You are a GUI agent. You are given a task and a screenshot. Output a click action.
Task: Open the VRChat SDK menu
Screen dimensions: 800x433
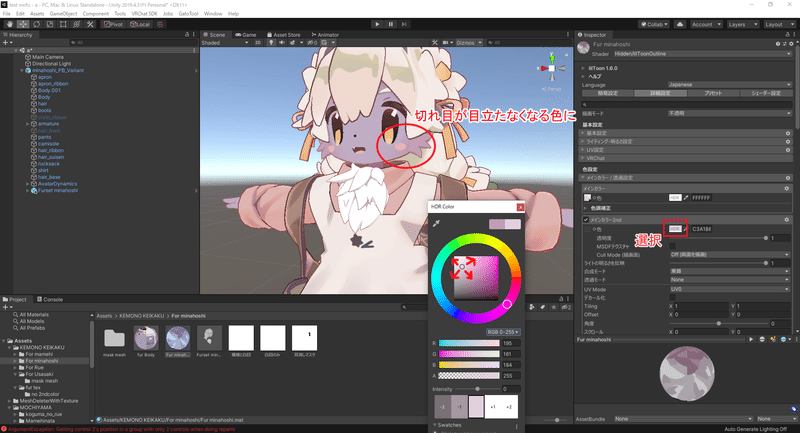(x=144, y=14)
